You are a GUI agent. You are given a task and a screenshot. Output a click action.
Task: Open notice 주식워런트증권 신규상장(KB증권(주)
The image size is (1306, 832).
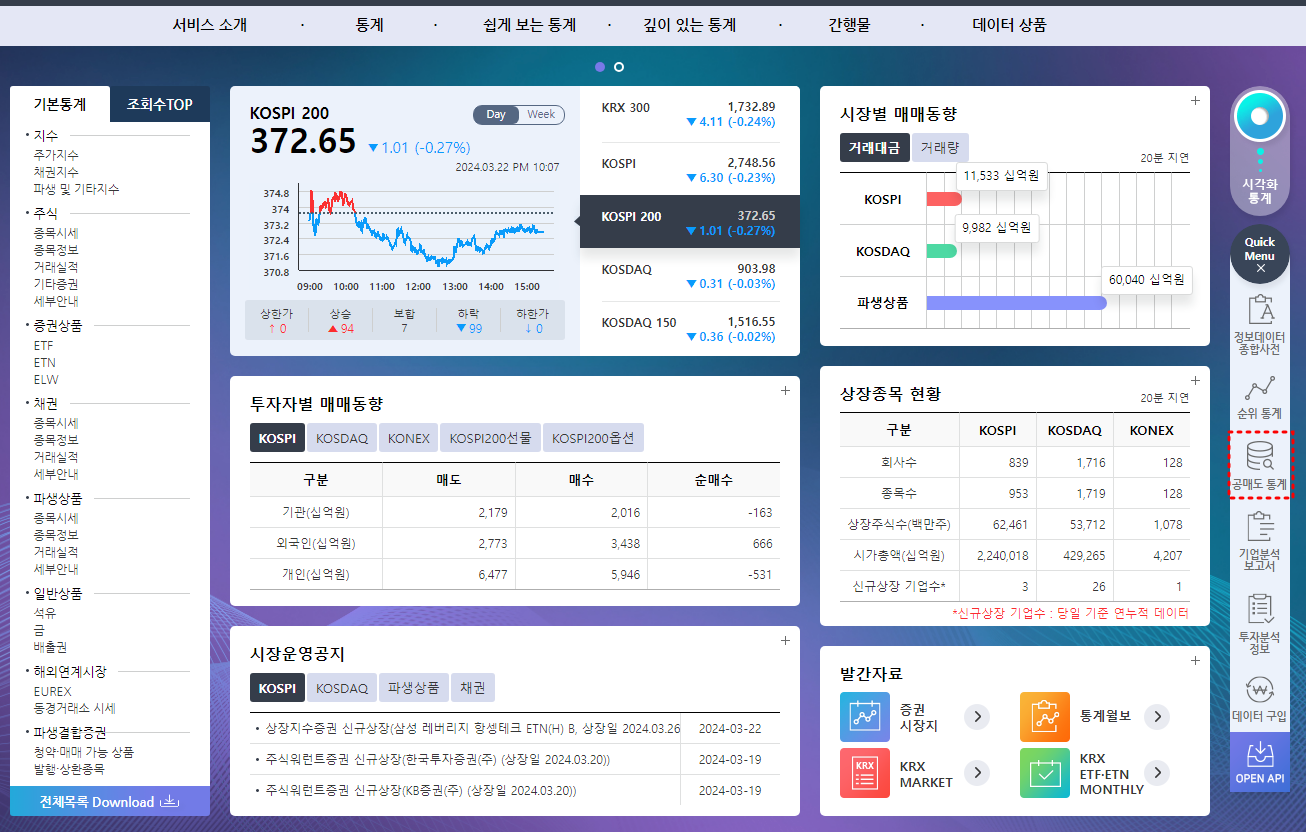click(x=423, y=790)
